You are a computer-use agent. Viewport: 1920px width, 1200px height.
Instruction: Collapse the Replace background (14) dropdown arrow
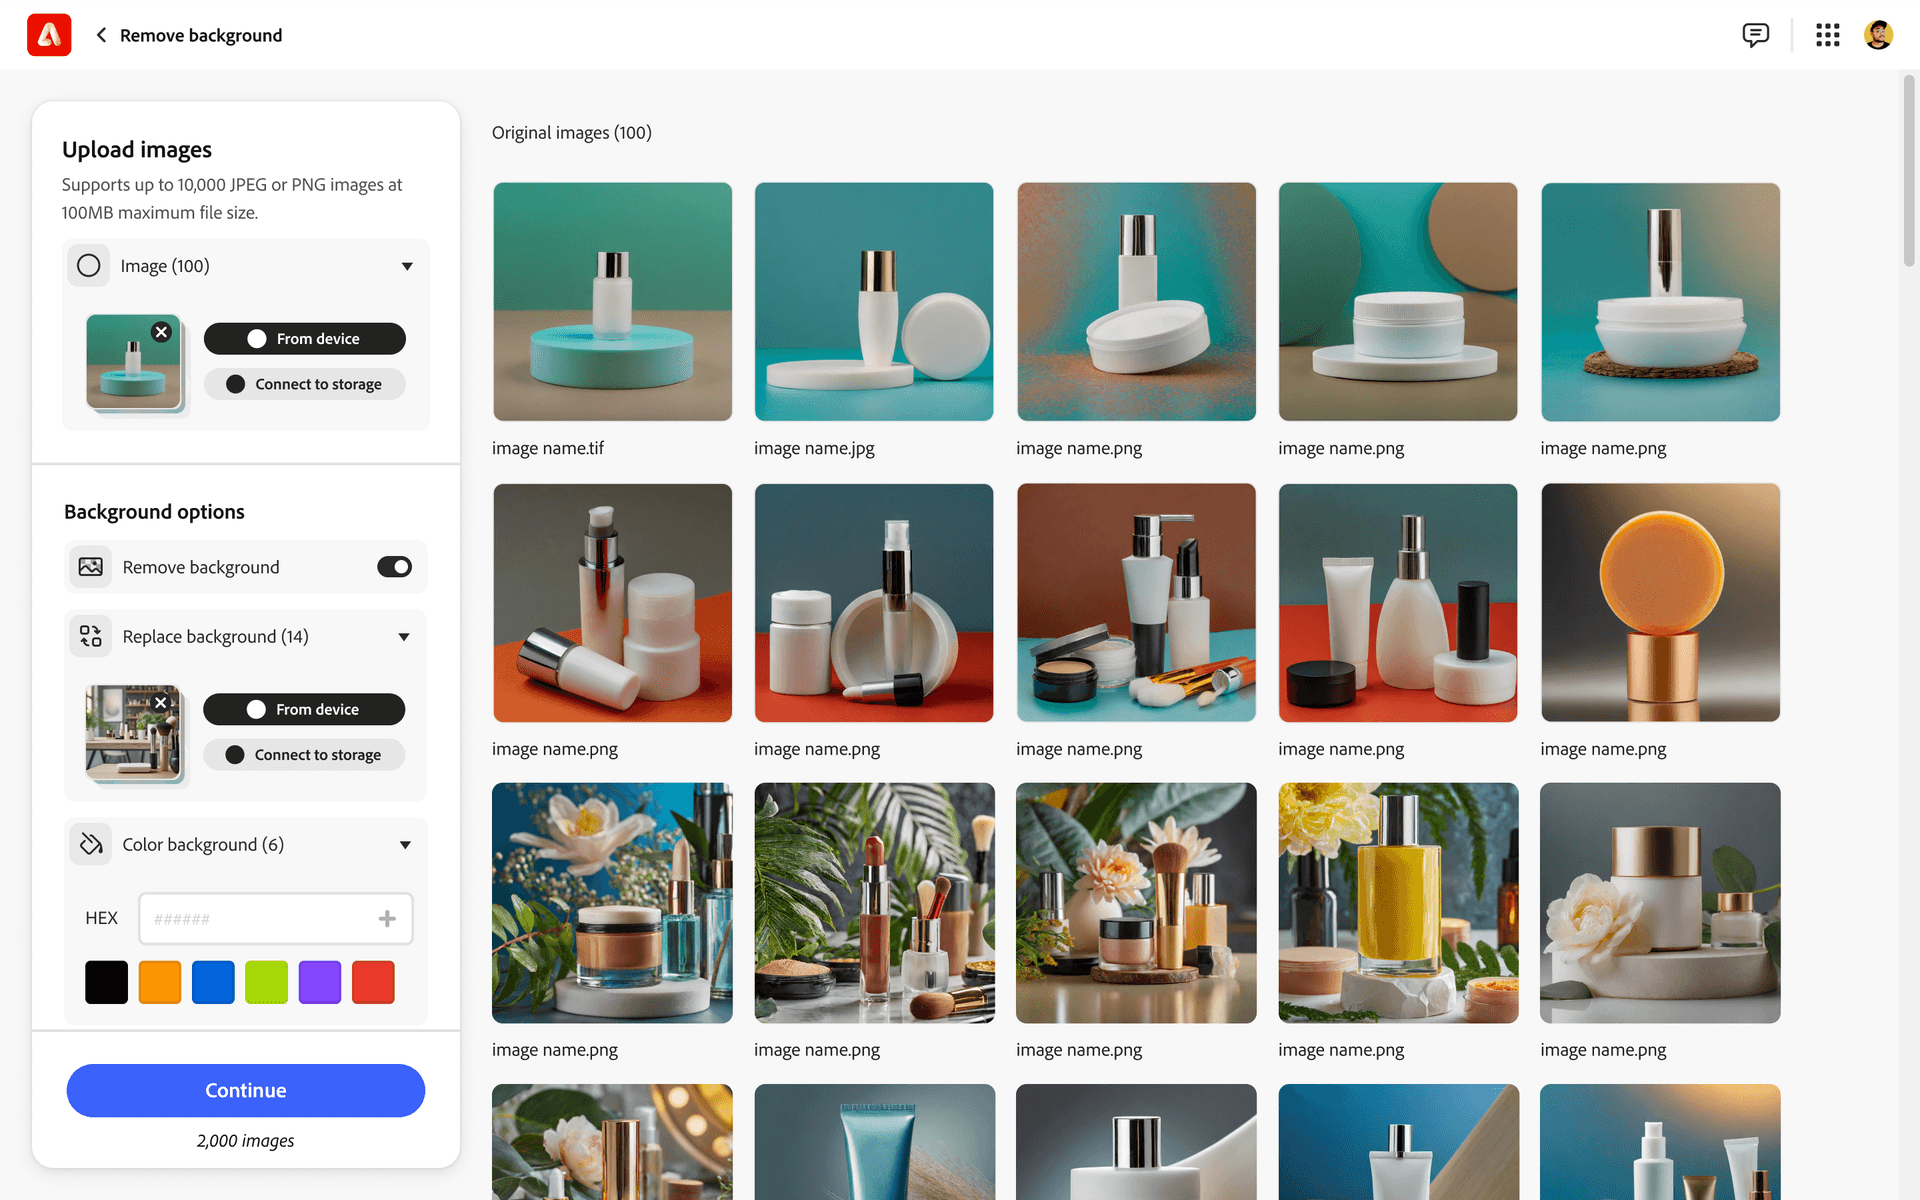pos(404,637)
